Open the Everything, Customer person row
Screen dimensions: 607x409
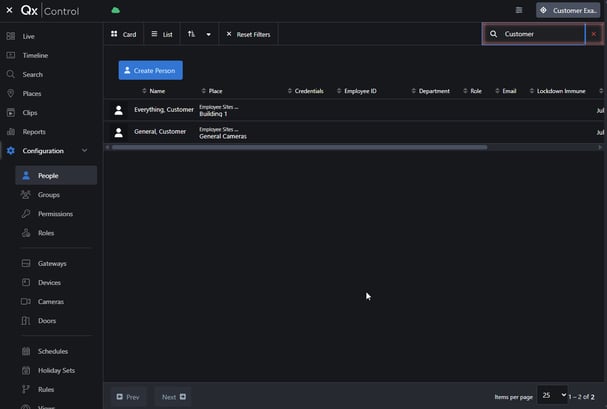click(354, 110)
